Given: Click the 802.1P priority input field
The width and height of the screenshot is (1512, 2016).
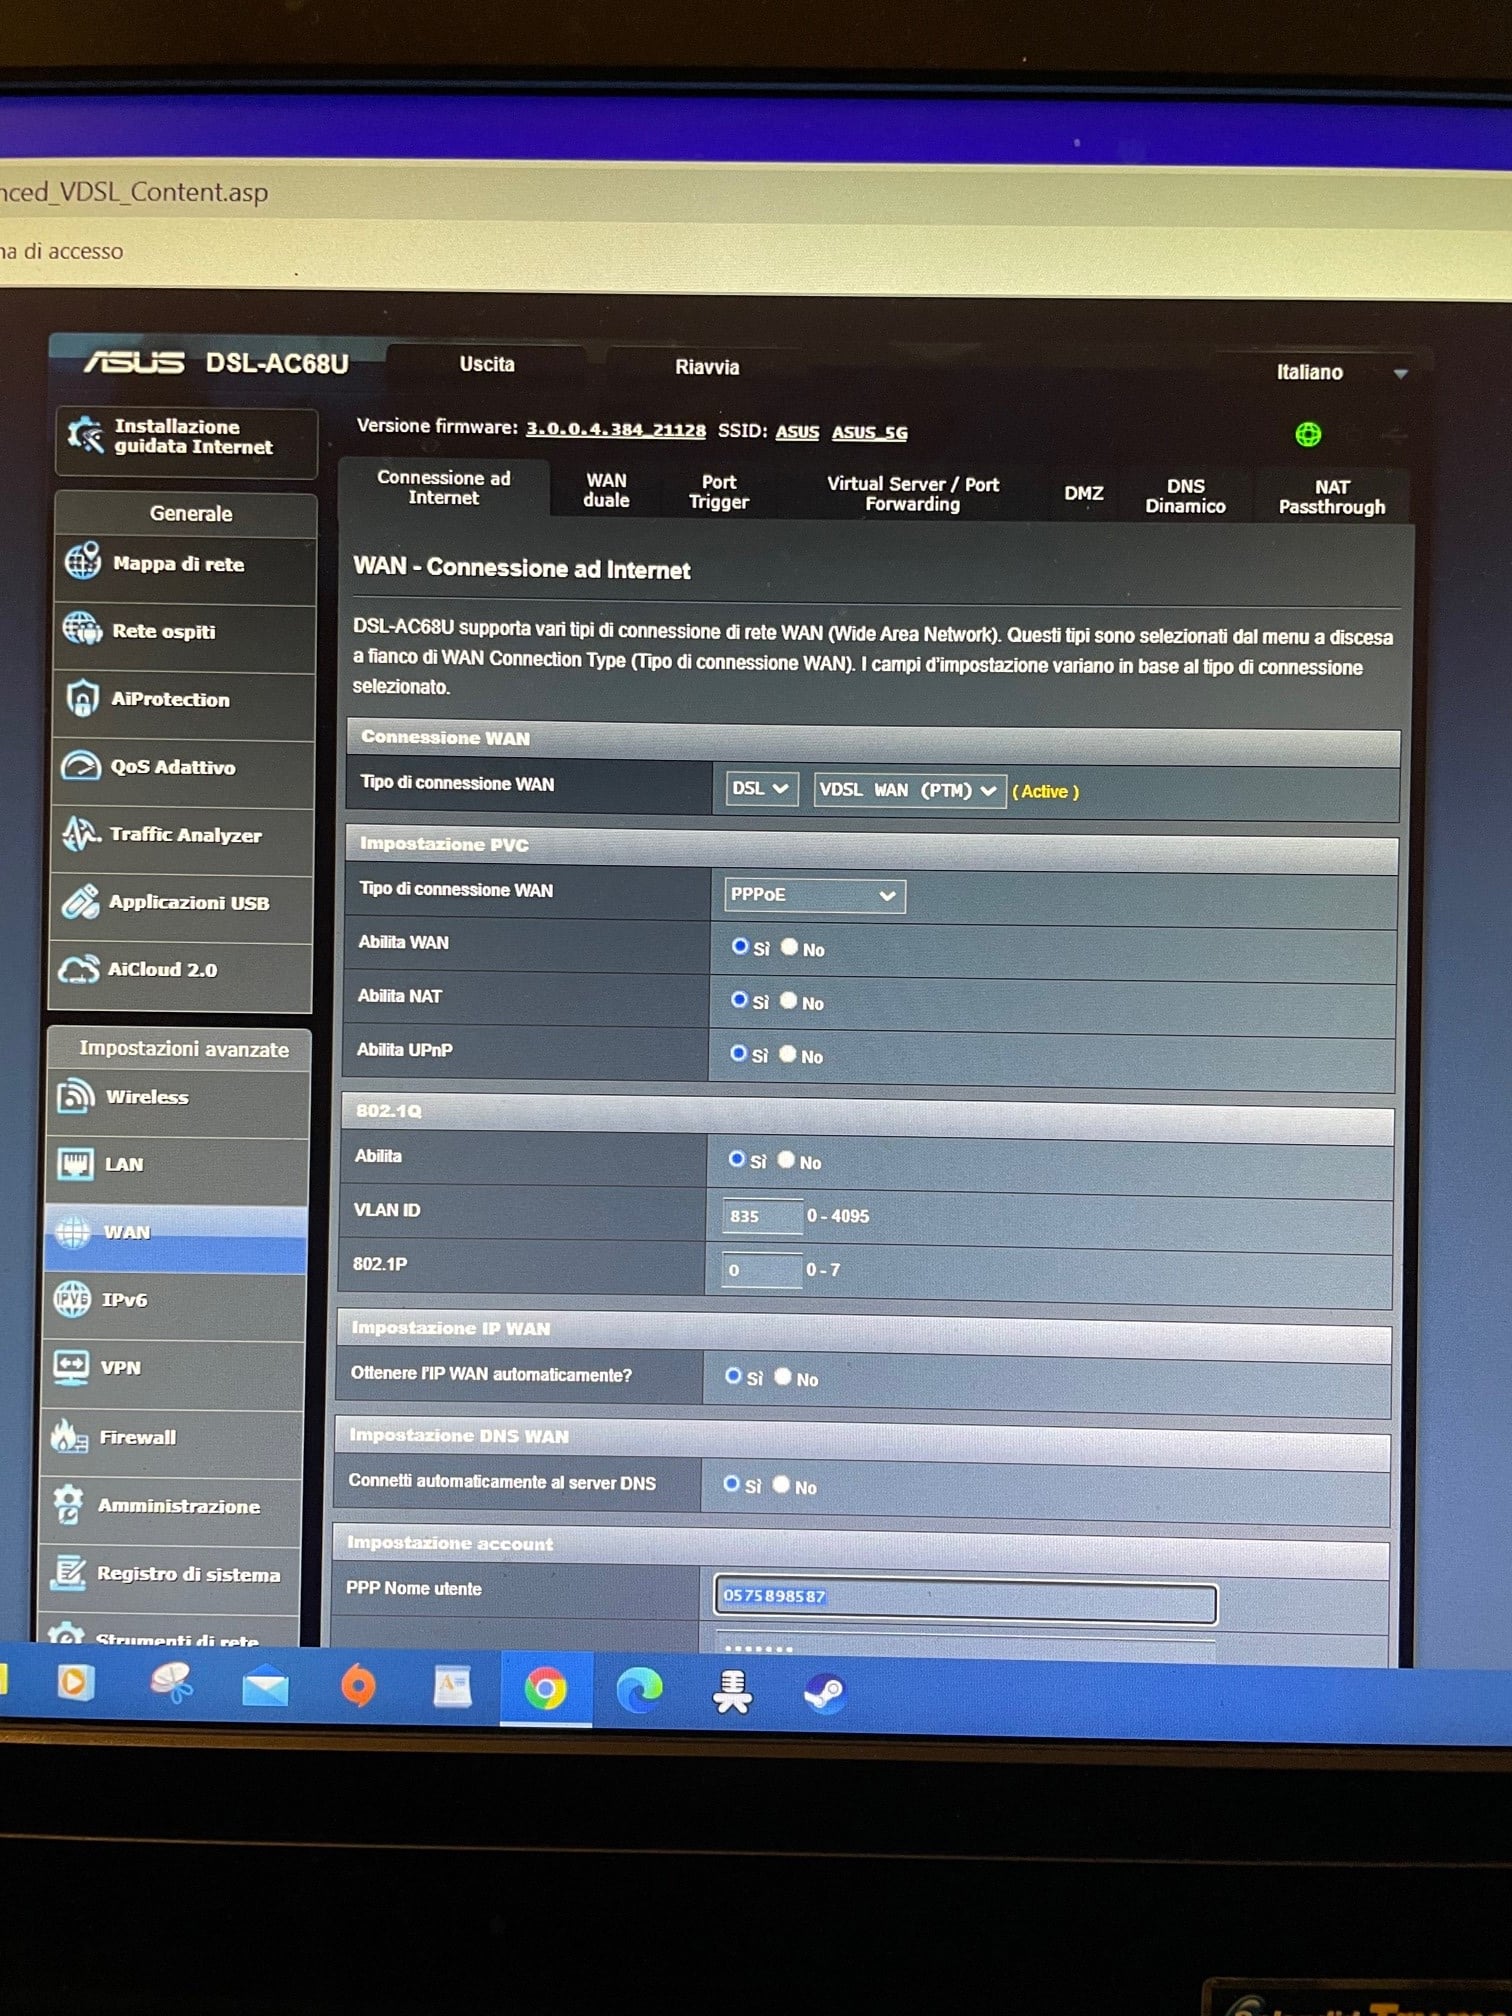Looking at the screenshot, I should (761, 1270).
